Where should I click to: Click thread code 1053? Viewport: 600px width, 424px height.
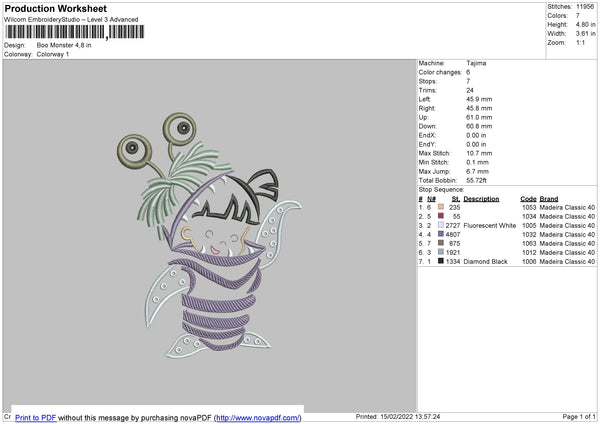pos(529,207)
